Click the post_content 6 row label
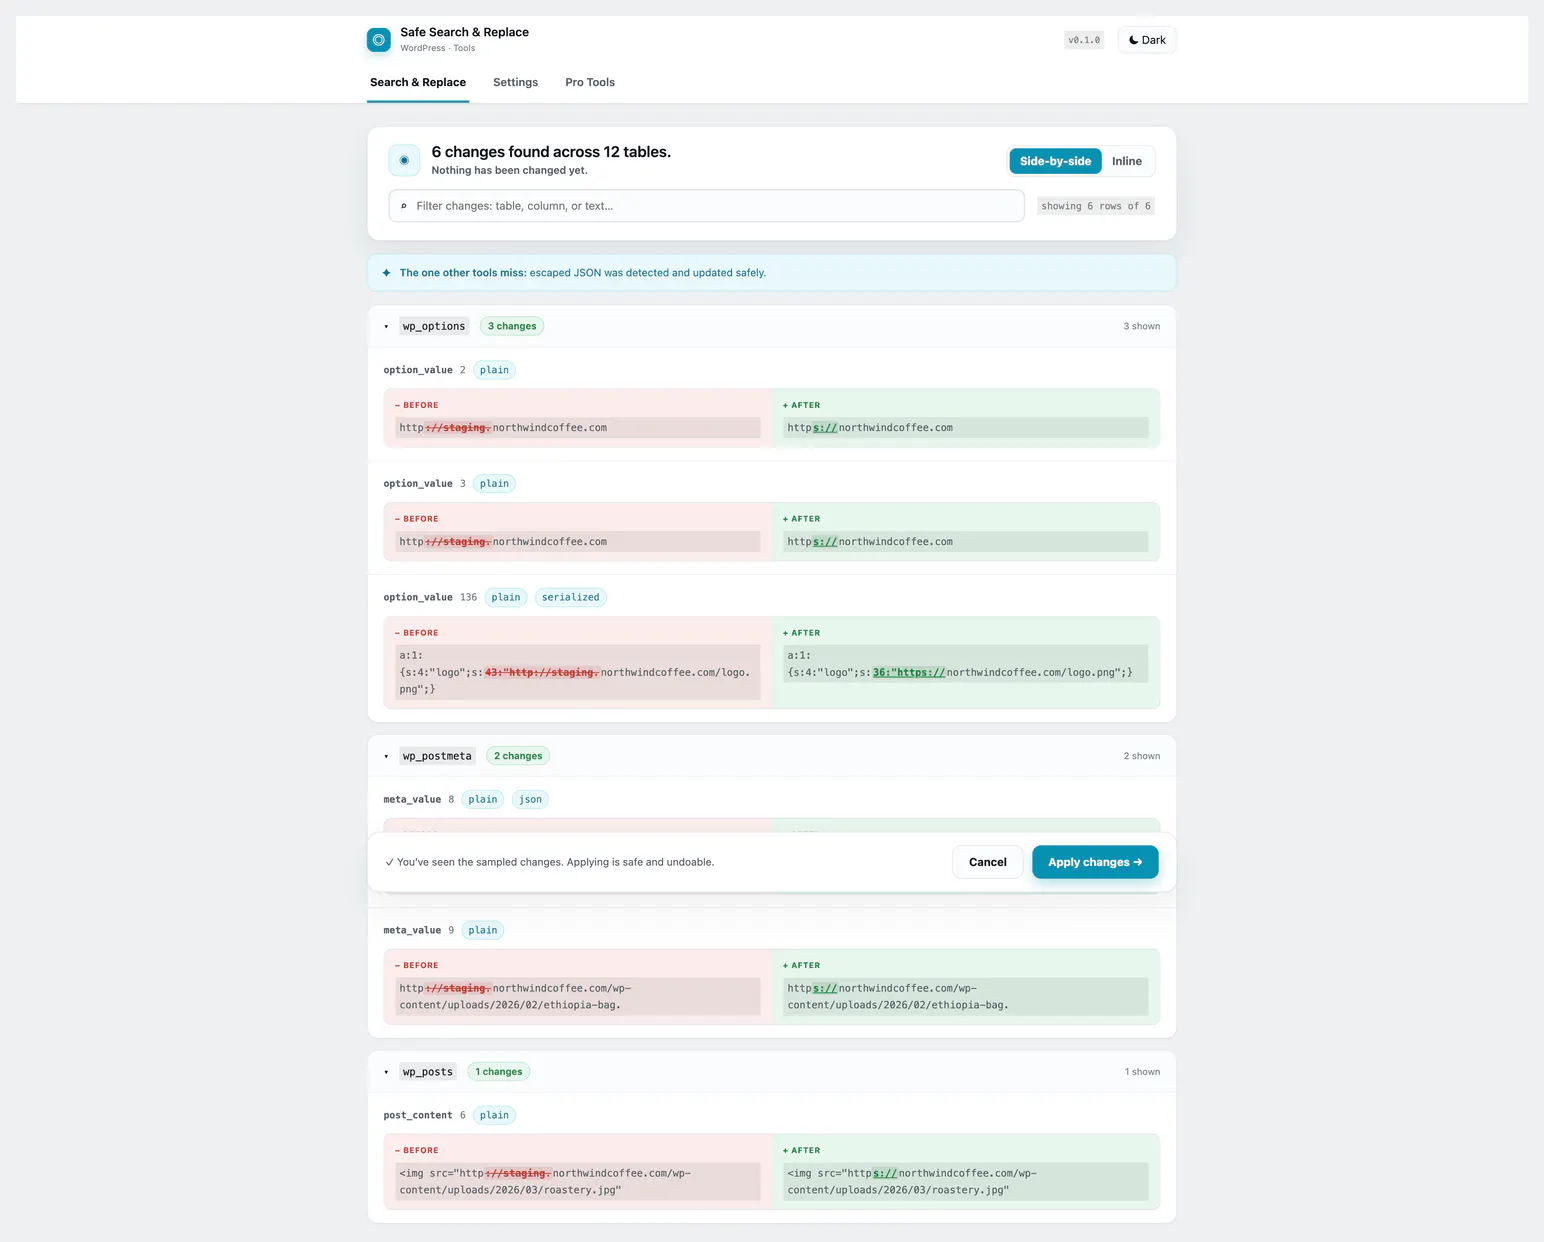Image resolution: width=1544 pixels, height=1242 pixels. (x=424, y=1115)
